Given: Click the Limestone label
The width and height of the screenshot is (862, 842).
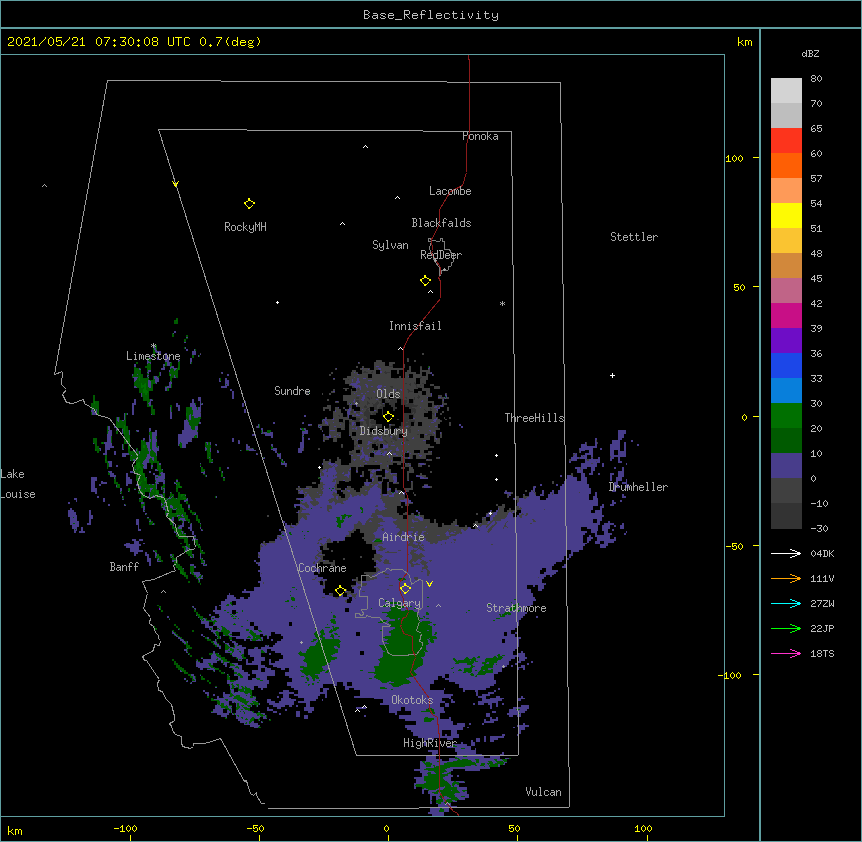Looking at the screenshot, I should pos(153,356).
